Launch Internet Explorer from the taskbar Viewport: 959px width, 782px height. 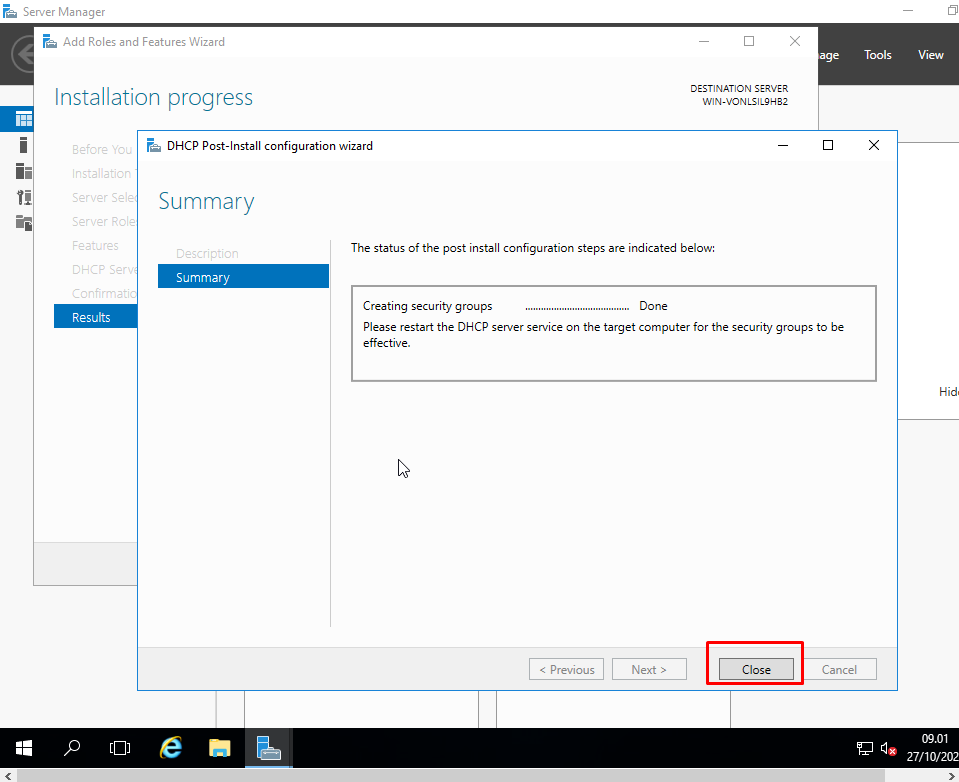171,748
